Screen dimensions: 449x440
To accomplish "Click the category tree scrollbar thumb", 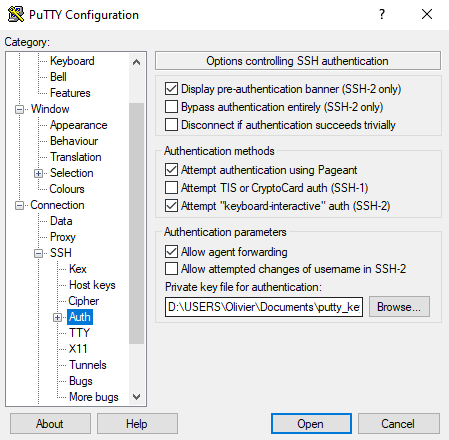I will [x=136, y=223].
